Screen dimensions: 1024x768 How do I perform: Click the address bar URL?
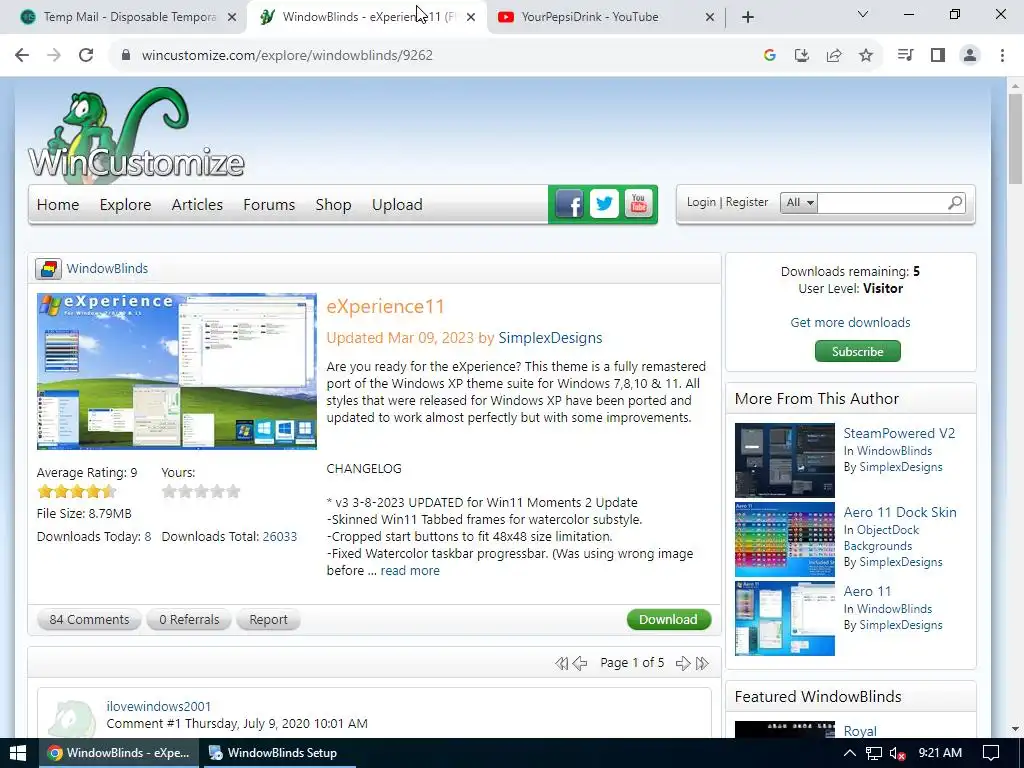click(287, 55)
